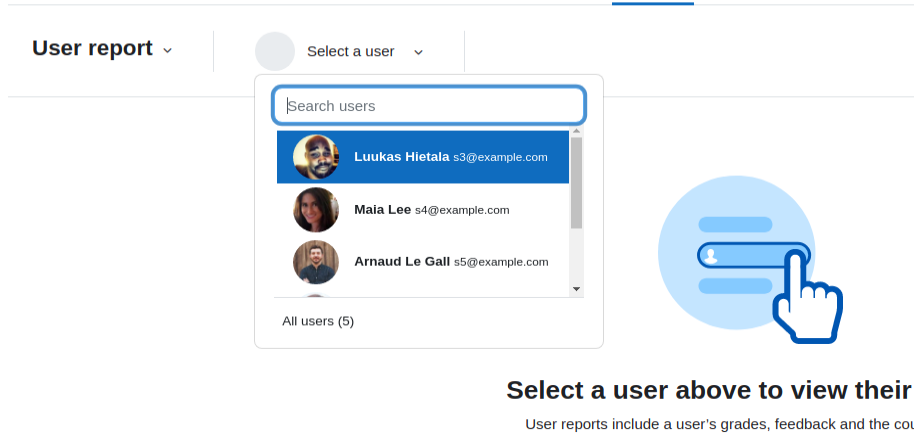Click the scrollbar up arrow in user list
914x448 pixels.
pos(576,132)
